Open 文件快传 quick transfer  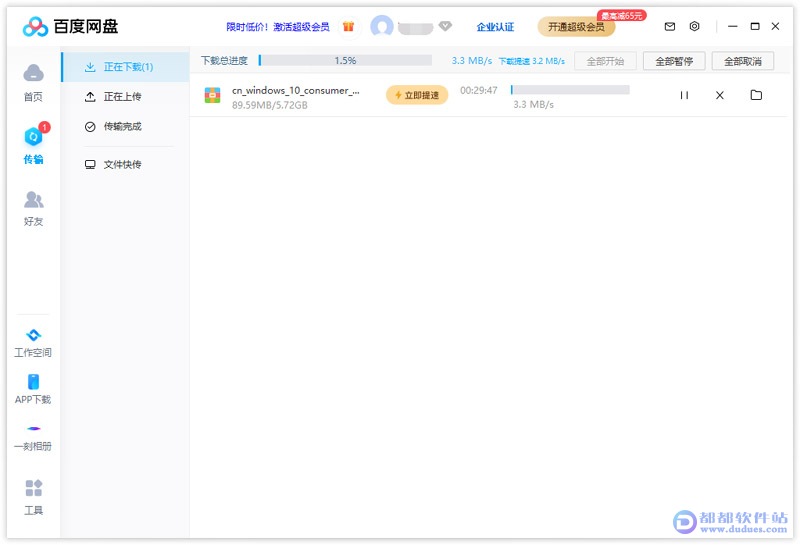coord(126,164)
